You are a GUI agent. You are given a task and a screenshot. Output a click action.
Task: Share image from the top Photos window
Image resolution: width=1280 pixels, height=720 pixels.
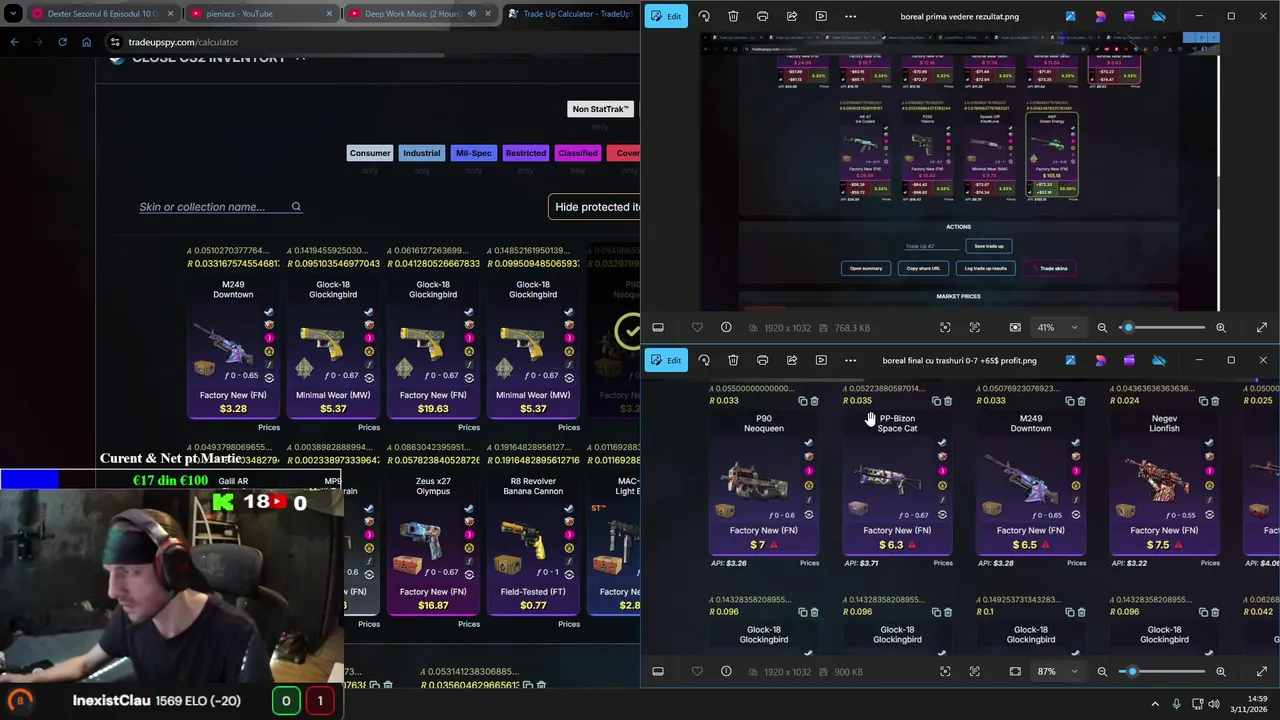792,16
